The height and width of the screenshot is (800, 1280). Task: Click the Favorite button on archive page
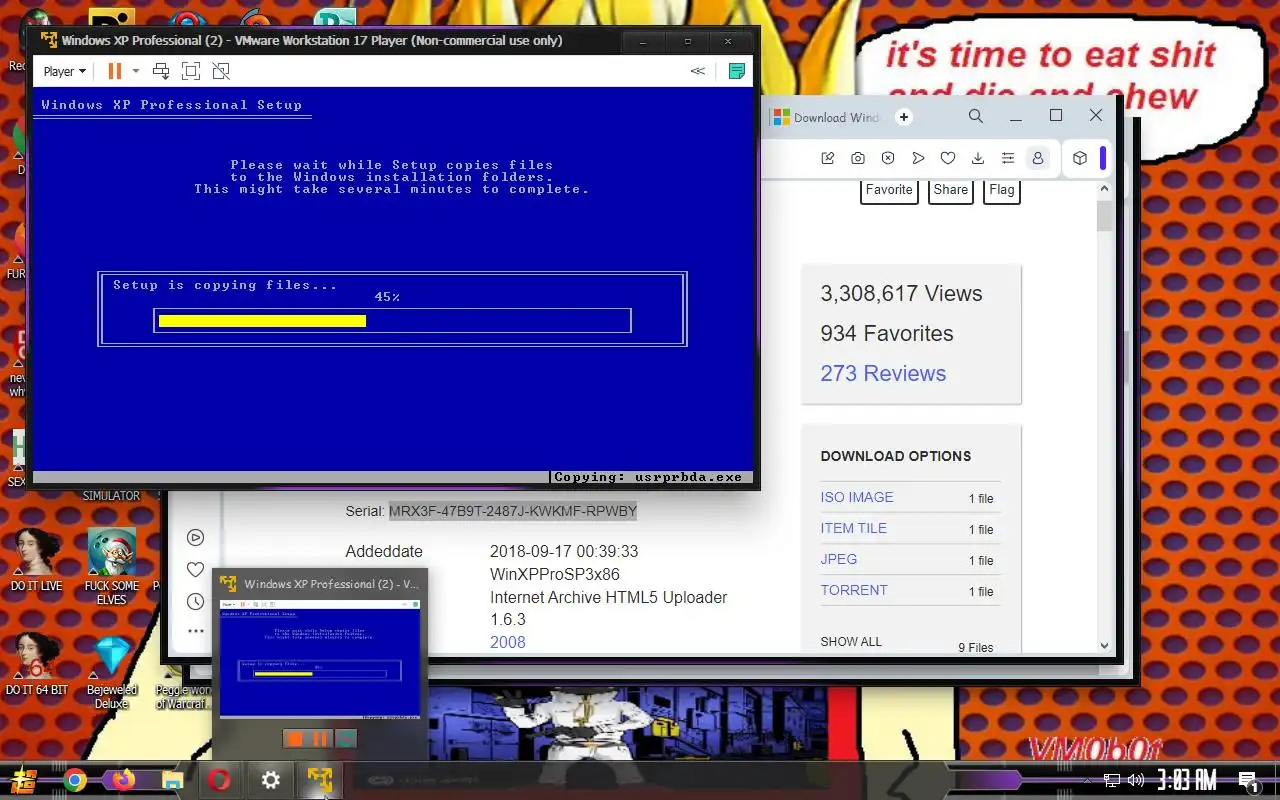point(889,190)
